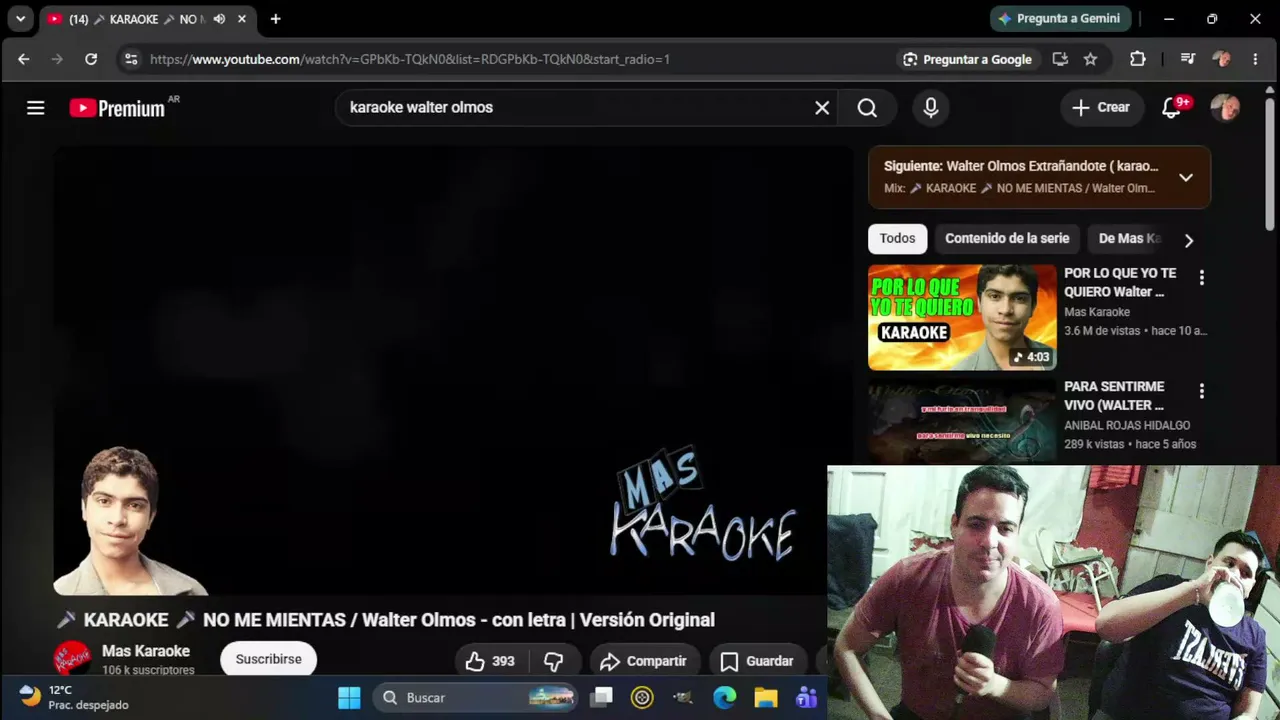Select Contenido de la serie chip
1280x720 pixels.
tap(1007, 239)
